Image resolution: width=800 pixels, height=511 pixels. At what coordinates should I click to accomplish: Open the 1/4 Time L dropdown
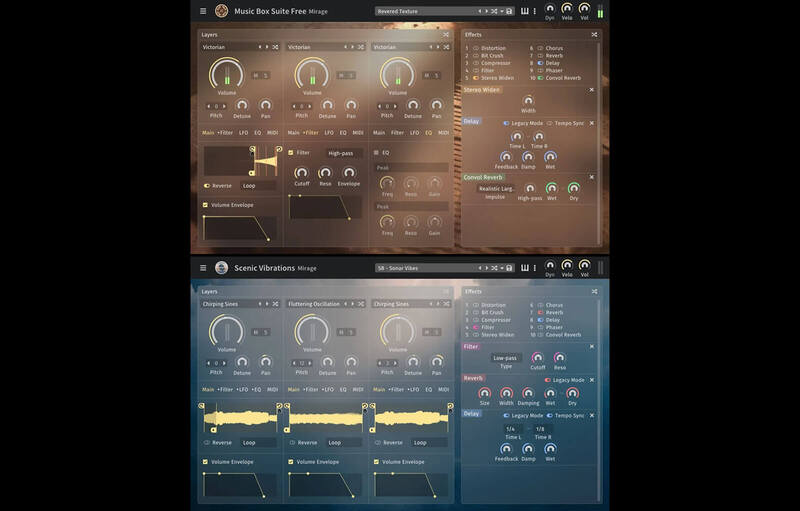coord(513,429)
